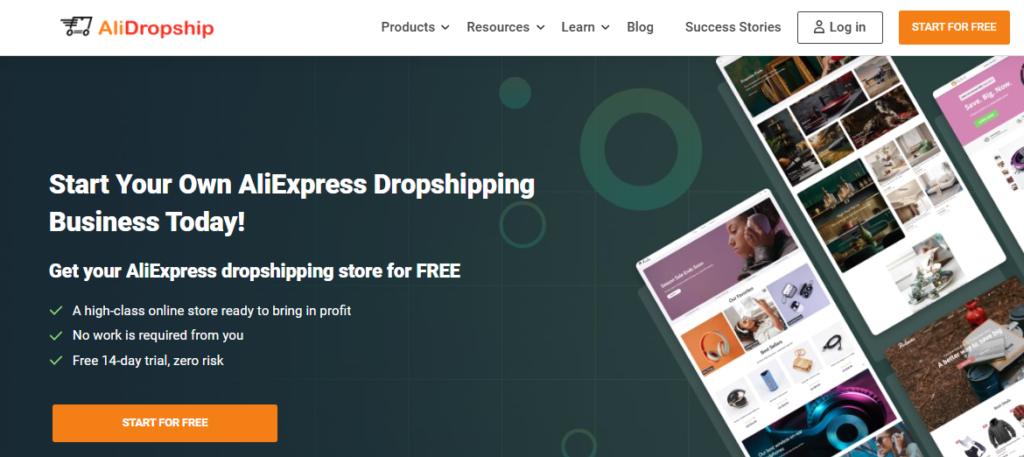Click START FOR FREE button below the checklist
1024x457 pixels.
[165, 423]
